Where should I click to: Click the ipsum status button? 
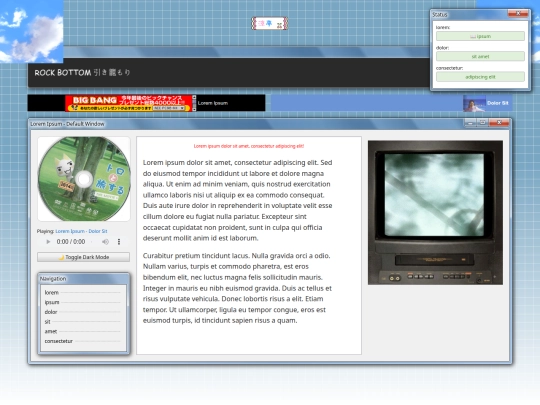480,36
